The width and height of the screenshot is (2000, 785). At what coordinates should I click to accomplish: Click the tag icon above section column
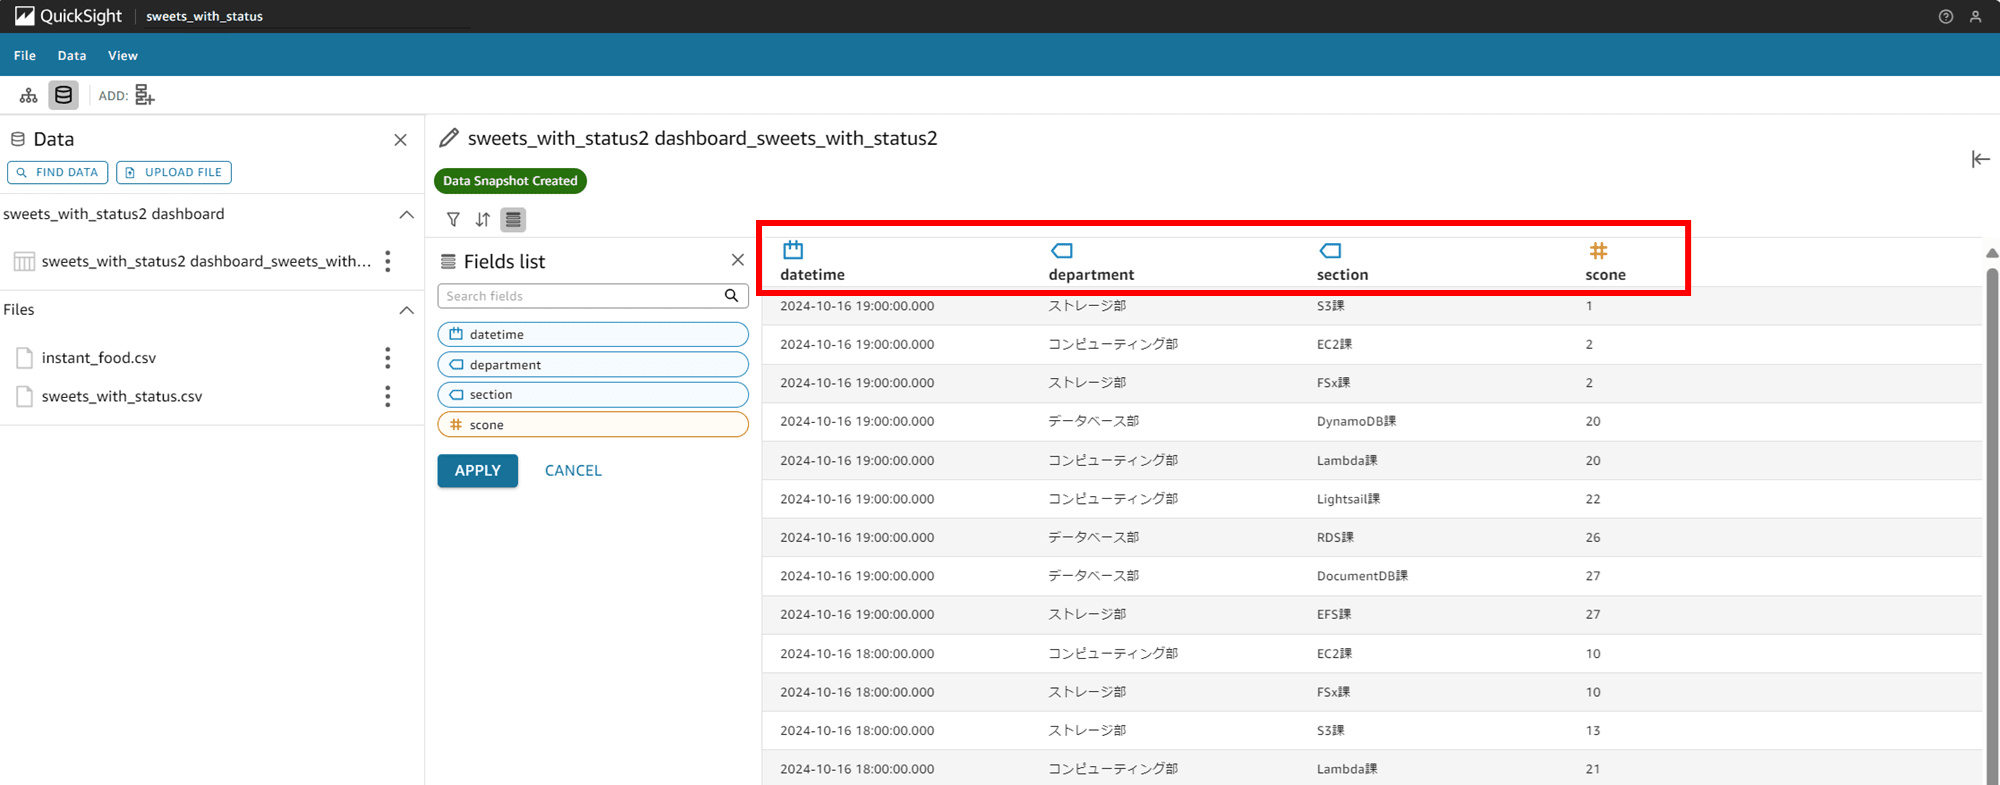(x=1330, y=250)
